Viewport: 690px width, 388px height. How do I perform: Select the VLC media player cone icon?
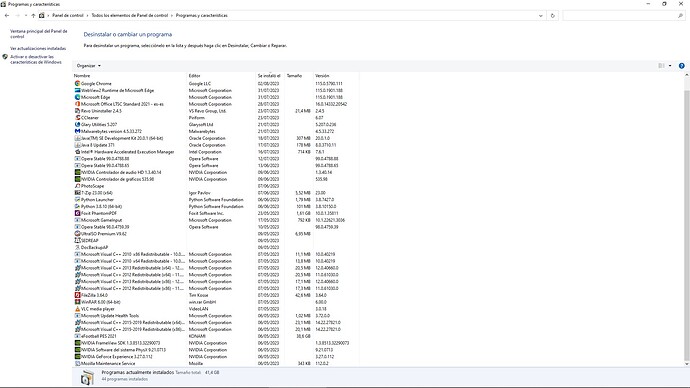coord(77,309)
